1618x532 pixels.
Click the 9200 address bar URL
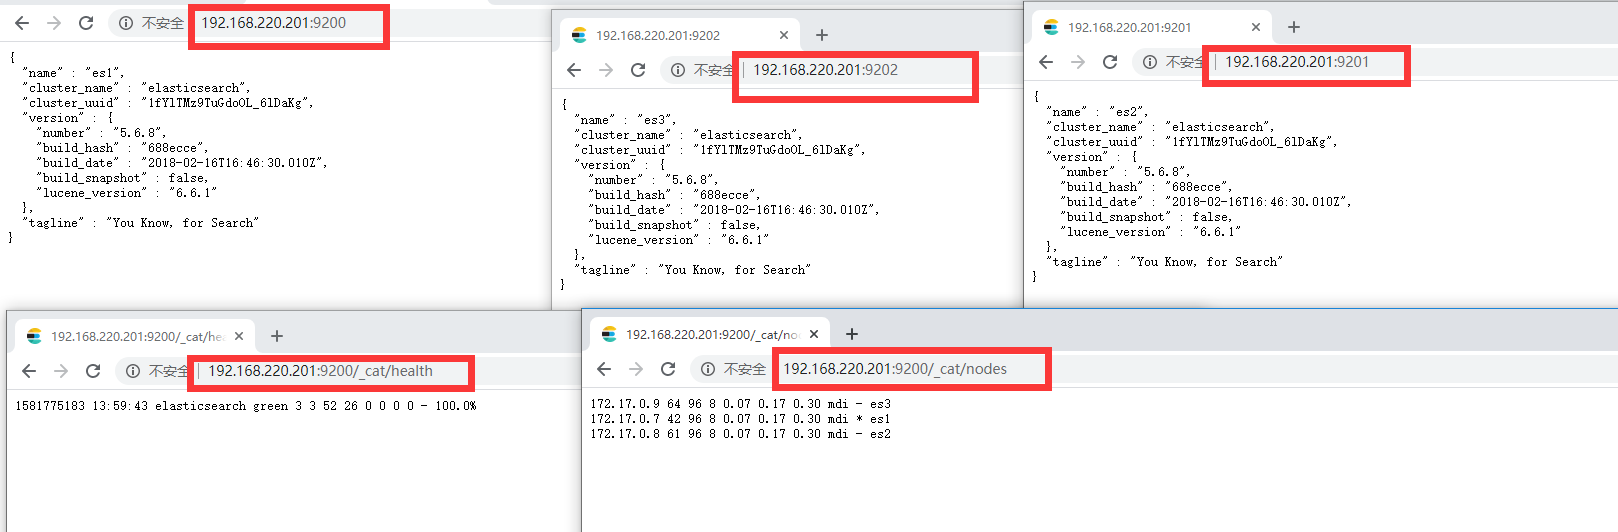(273, 23)
